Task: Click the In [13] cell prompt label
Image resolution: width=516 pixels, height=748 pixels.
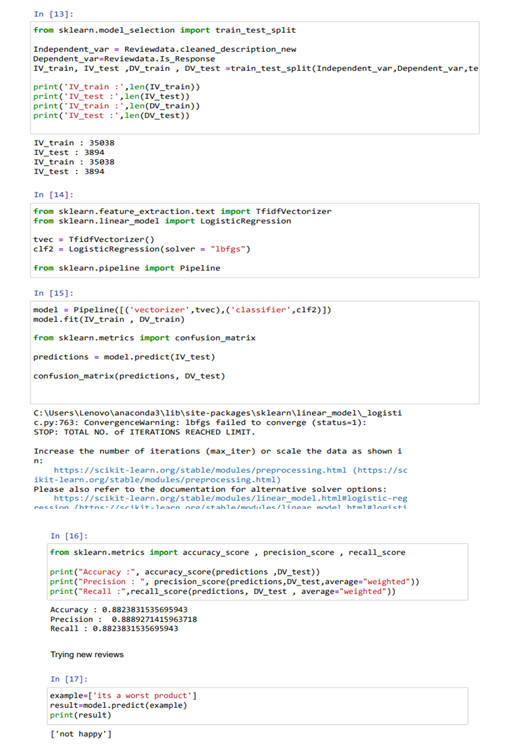Action: point(53,14)
